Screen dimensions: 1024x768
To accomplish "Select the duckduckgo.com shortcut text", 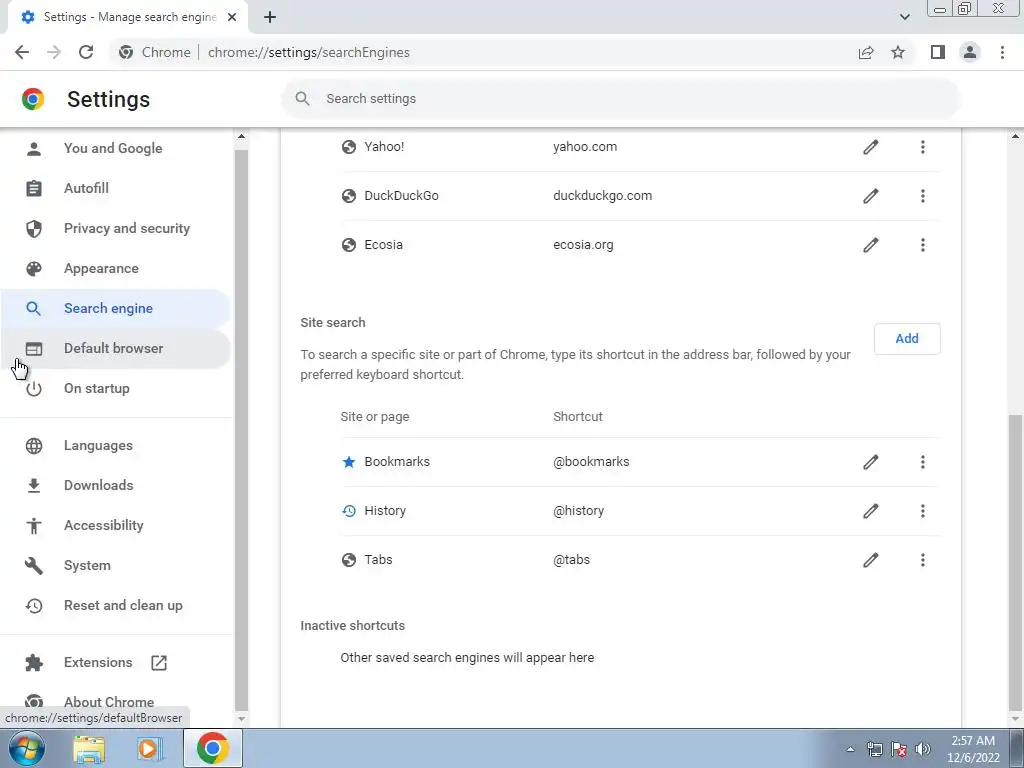I will click(602, 196).
